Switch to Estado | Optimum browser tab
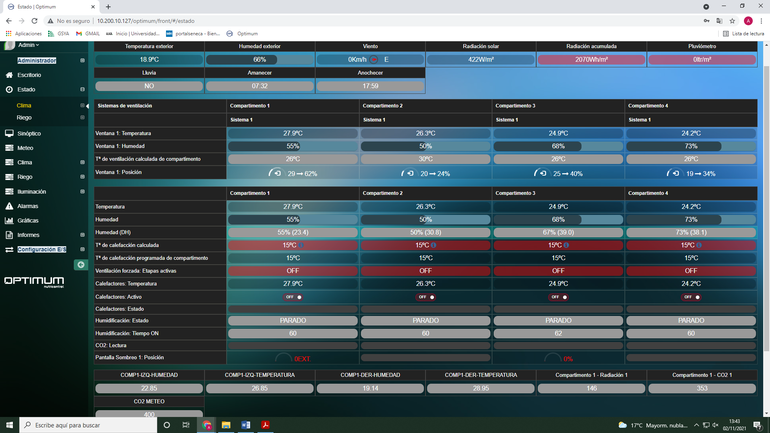This screenshot has height=433, width=770. tap(51, 7)
